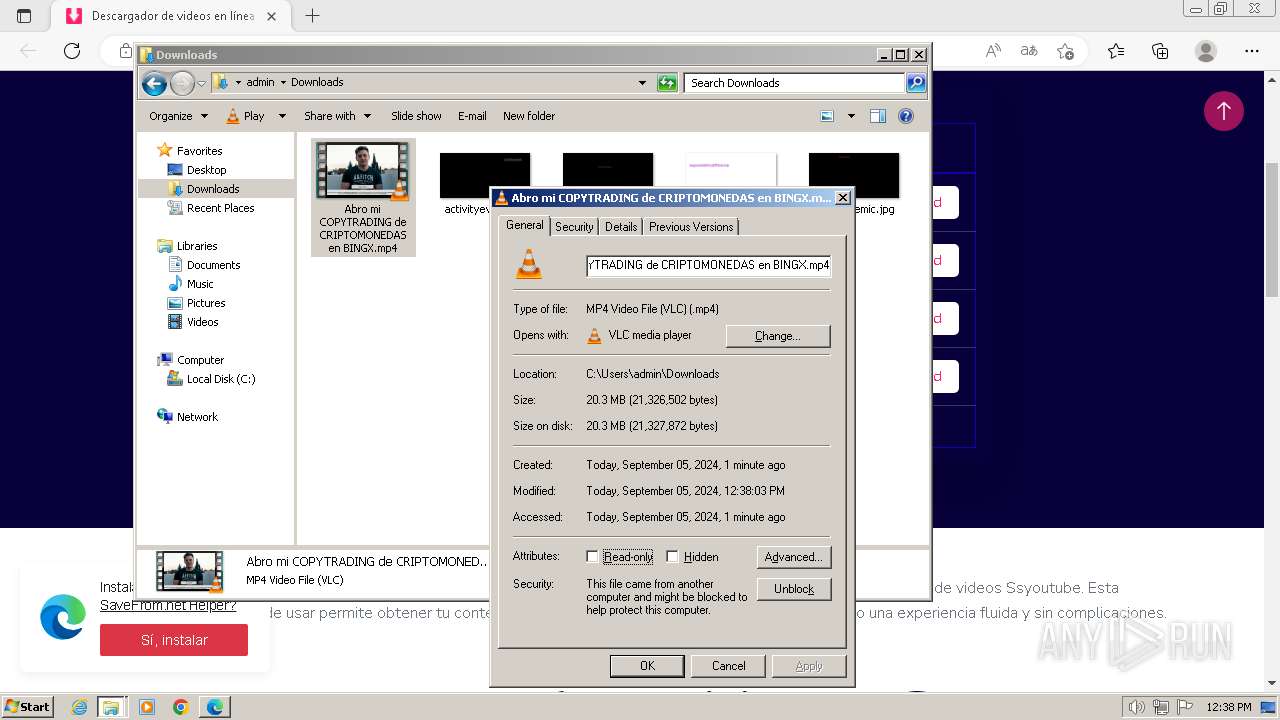Screen dimensions: 1280x720
Task: Open the Music library
Action: (x=199, y=284)
